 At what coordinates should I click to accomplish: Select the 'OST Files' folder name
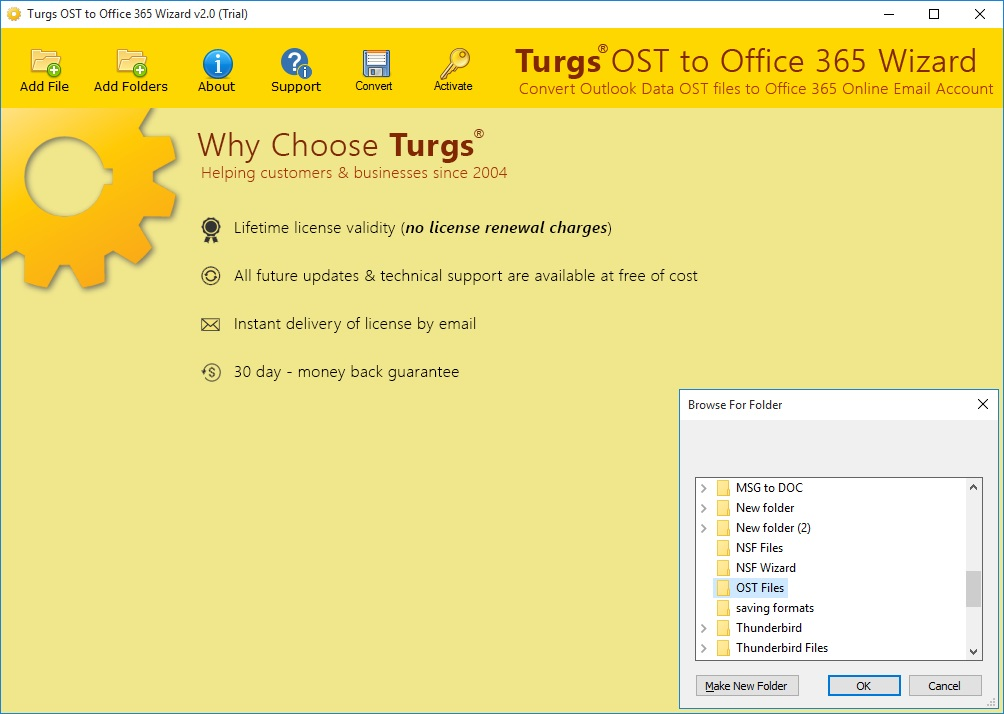[760, 588]
